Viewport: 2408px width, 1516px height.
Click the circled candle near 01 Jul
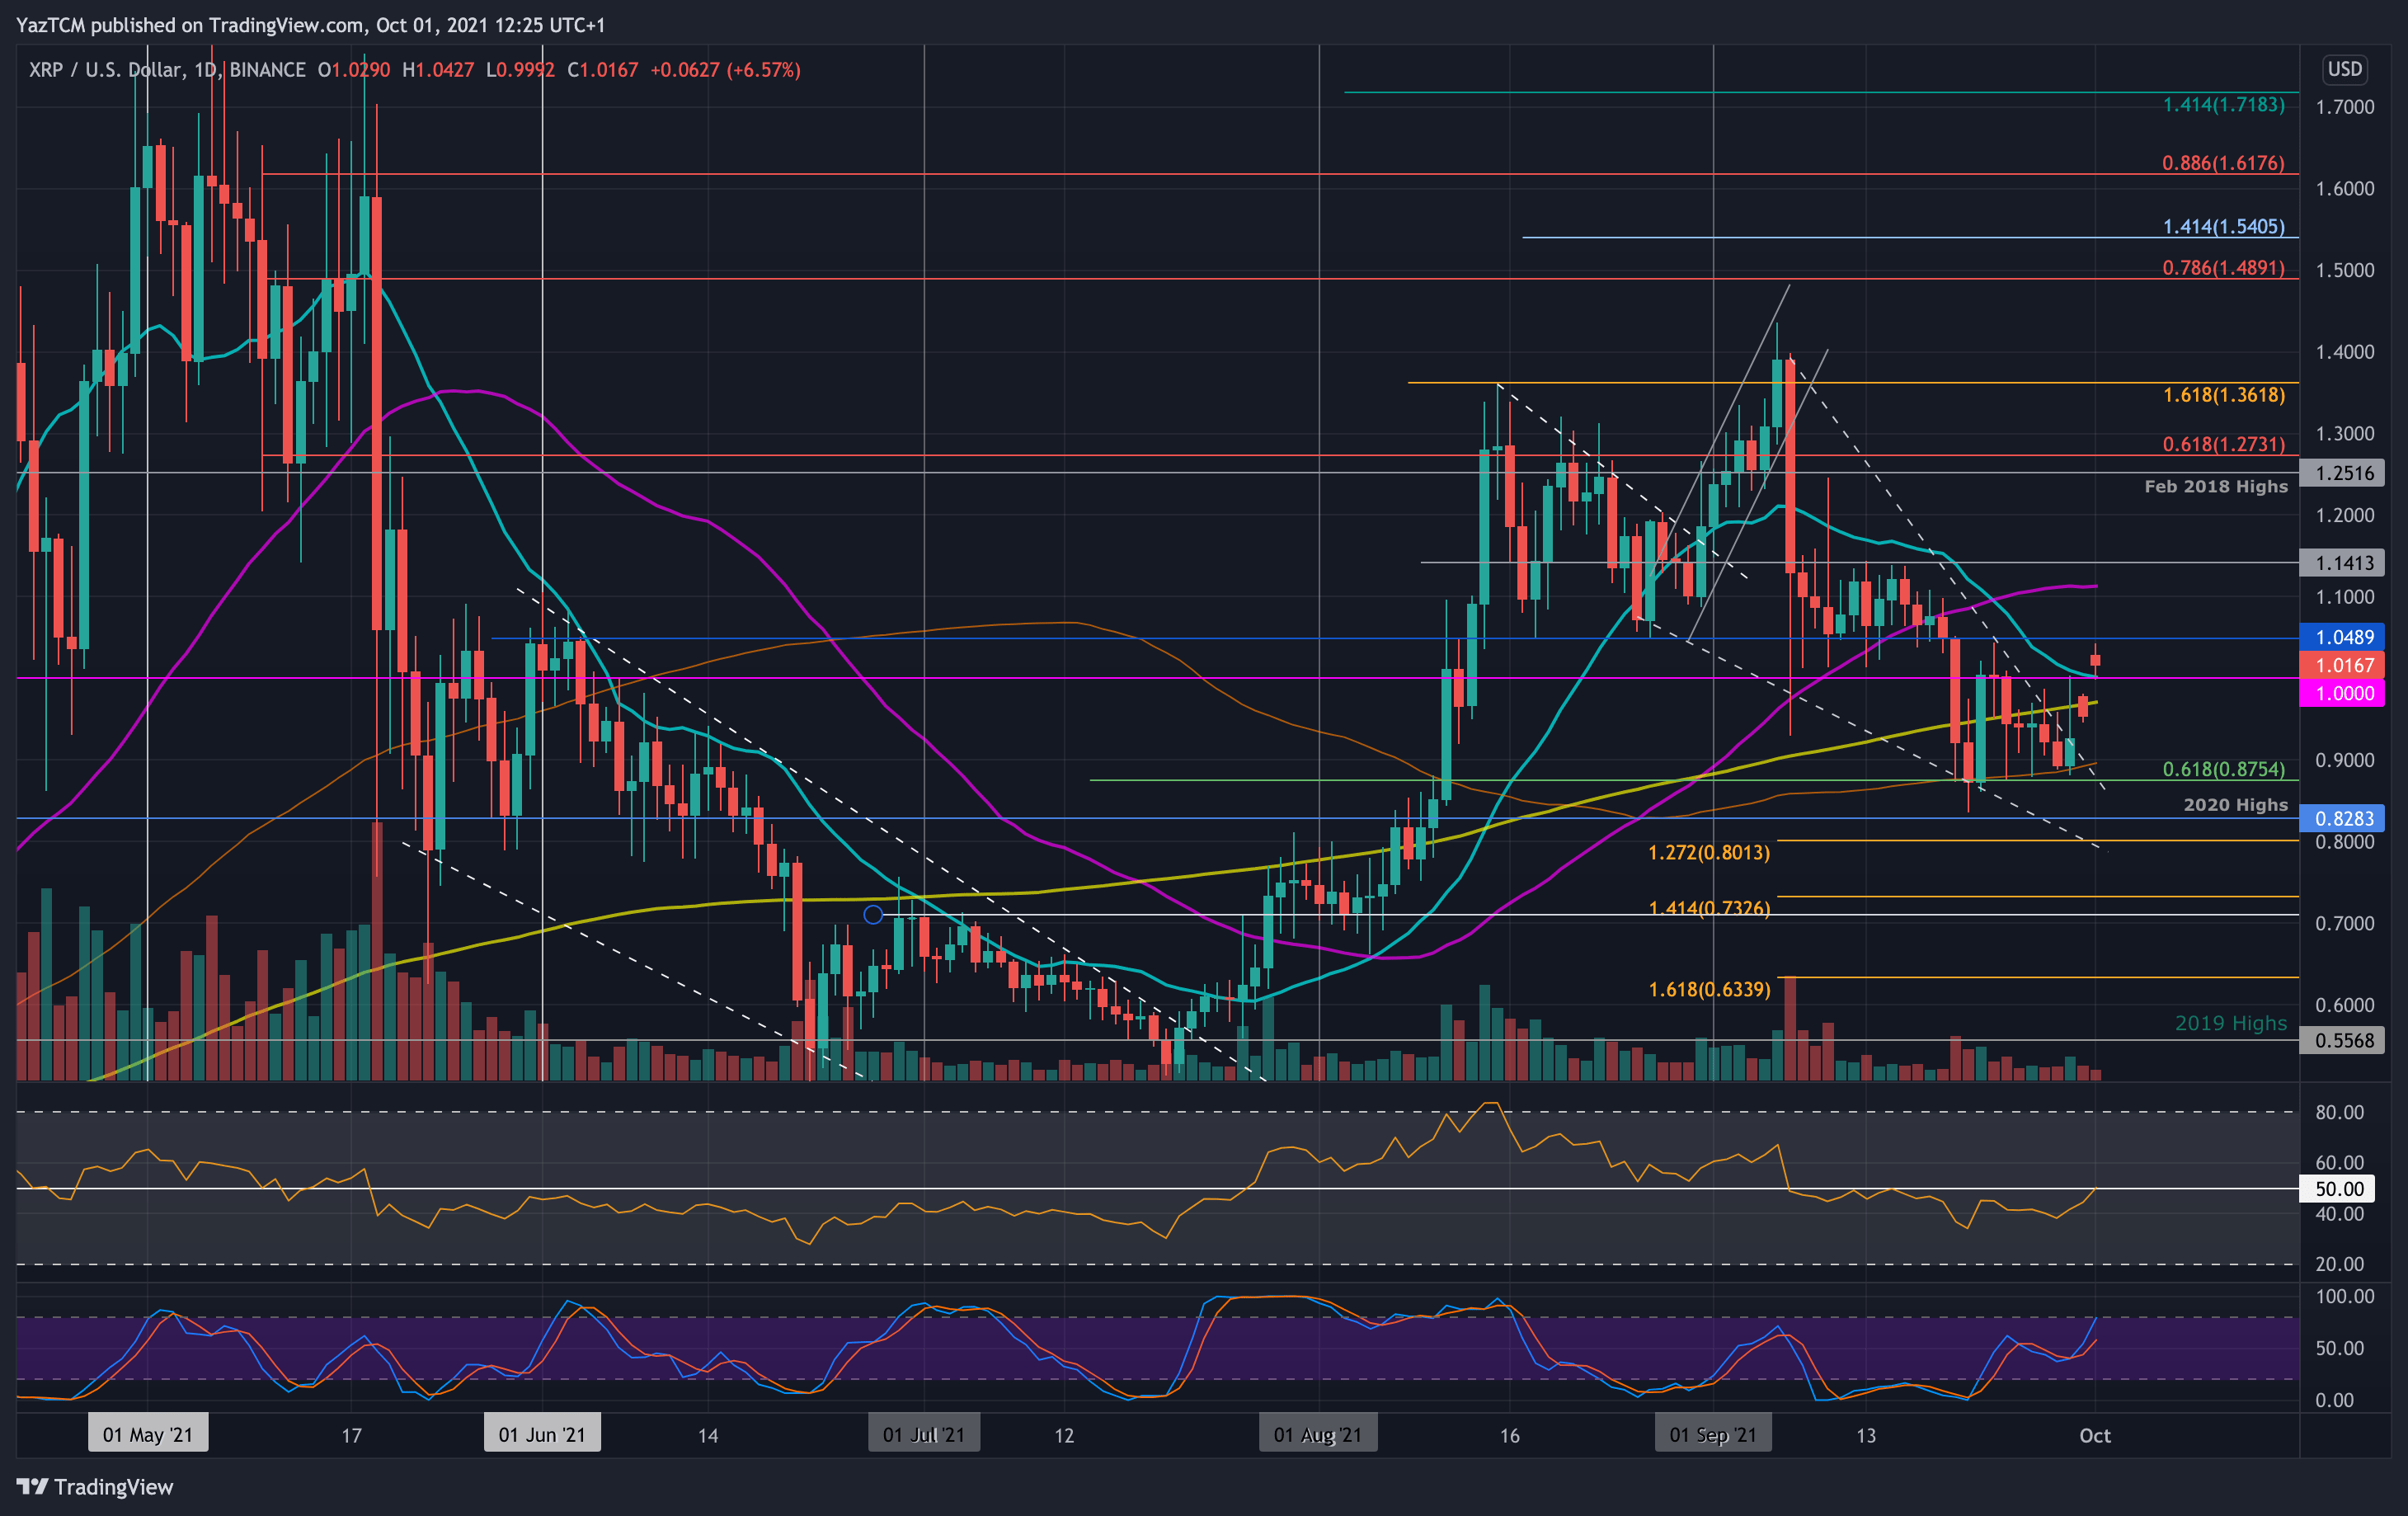click(875, 914)
